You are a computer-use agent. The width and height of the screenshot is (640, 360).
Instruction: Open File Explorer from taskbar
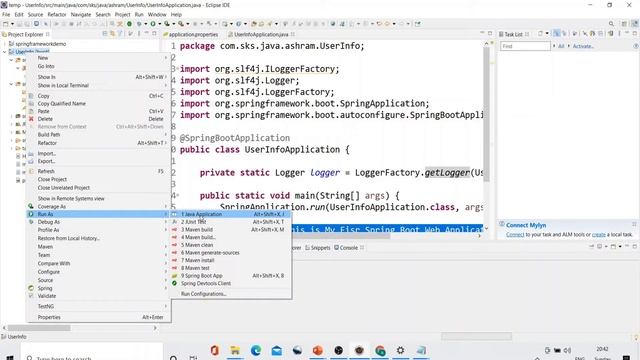click(235, 350)
